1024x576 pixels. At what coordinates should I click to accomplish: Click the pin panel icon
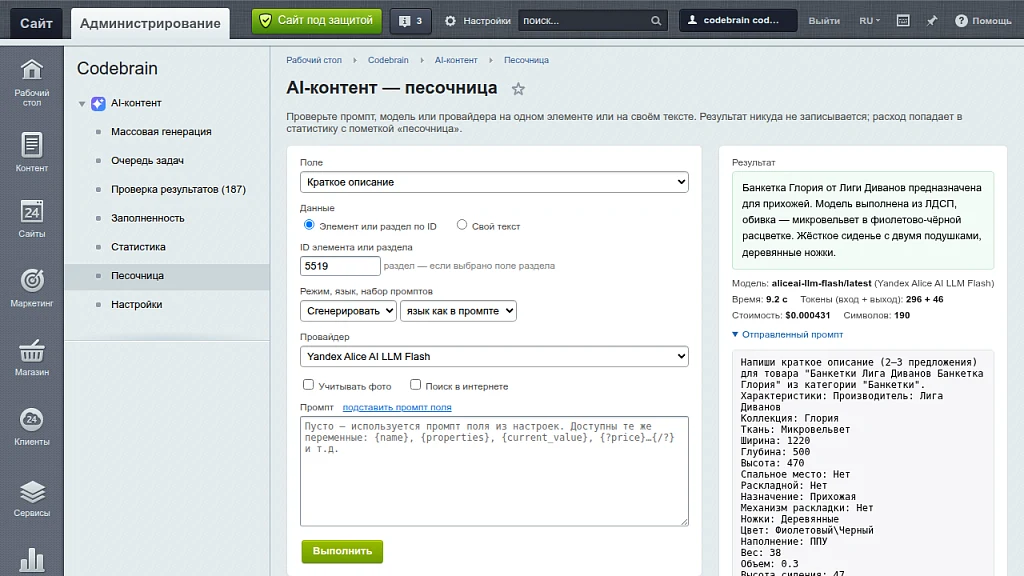[932, 21]
